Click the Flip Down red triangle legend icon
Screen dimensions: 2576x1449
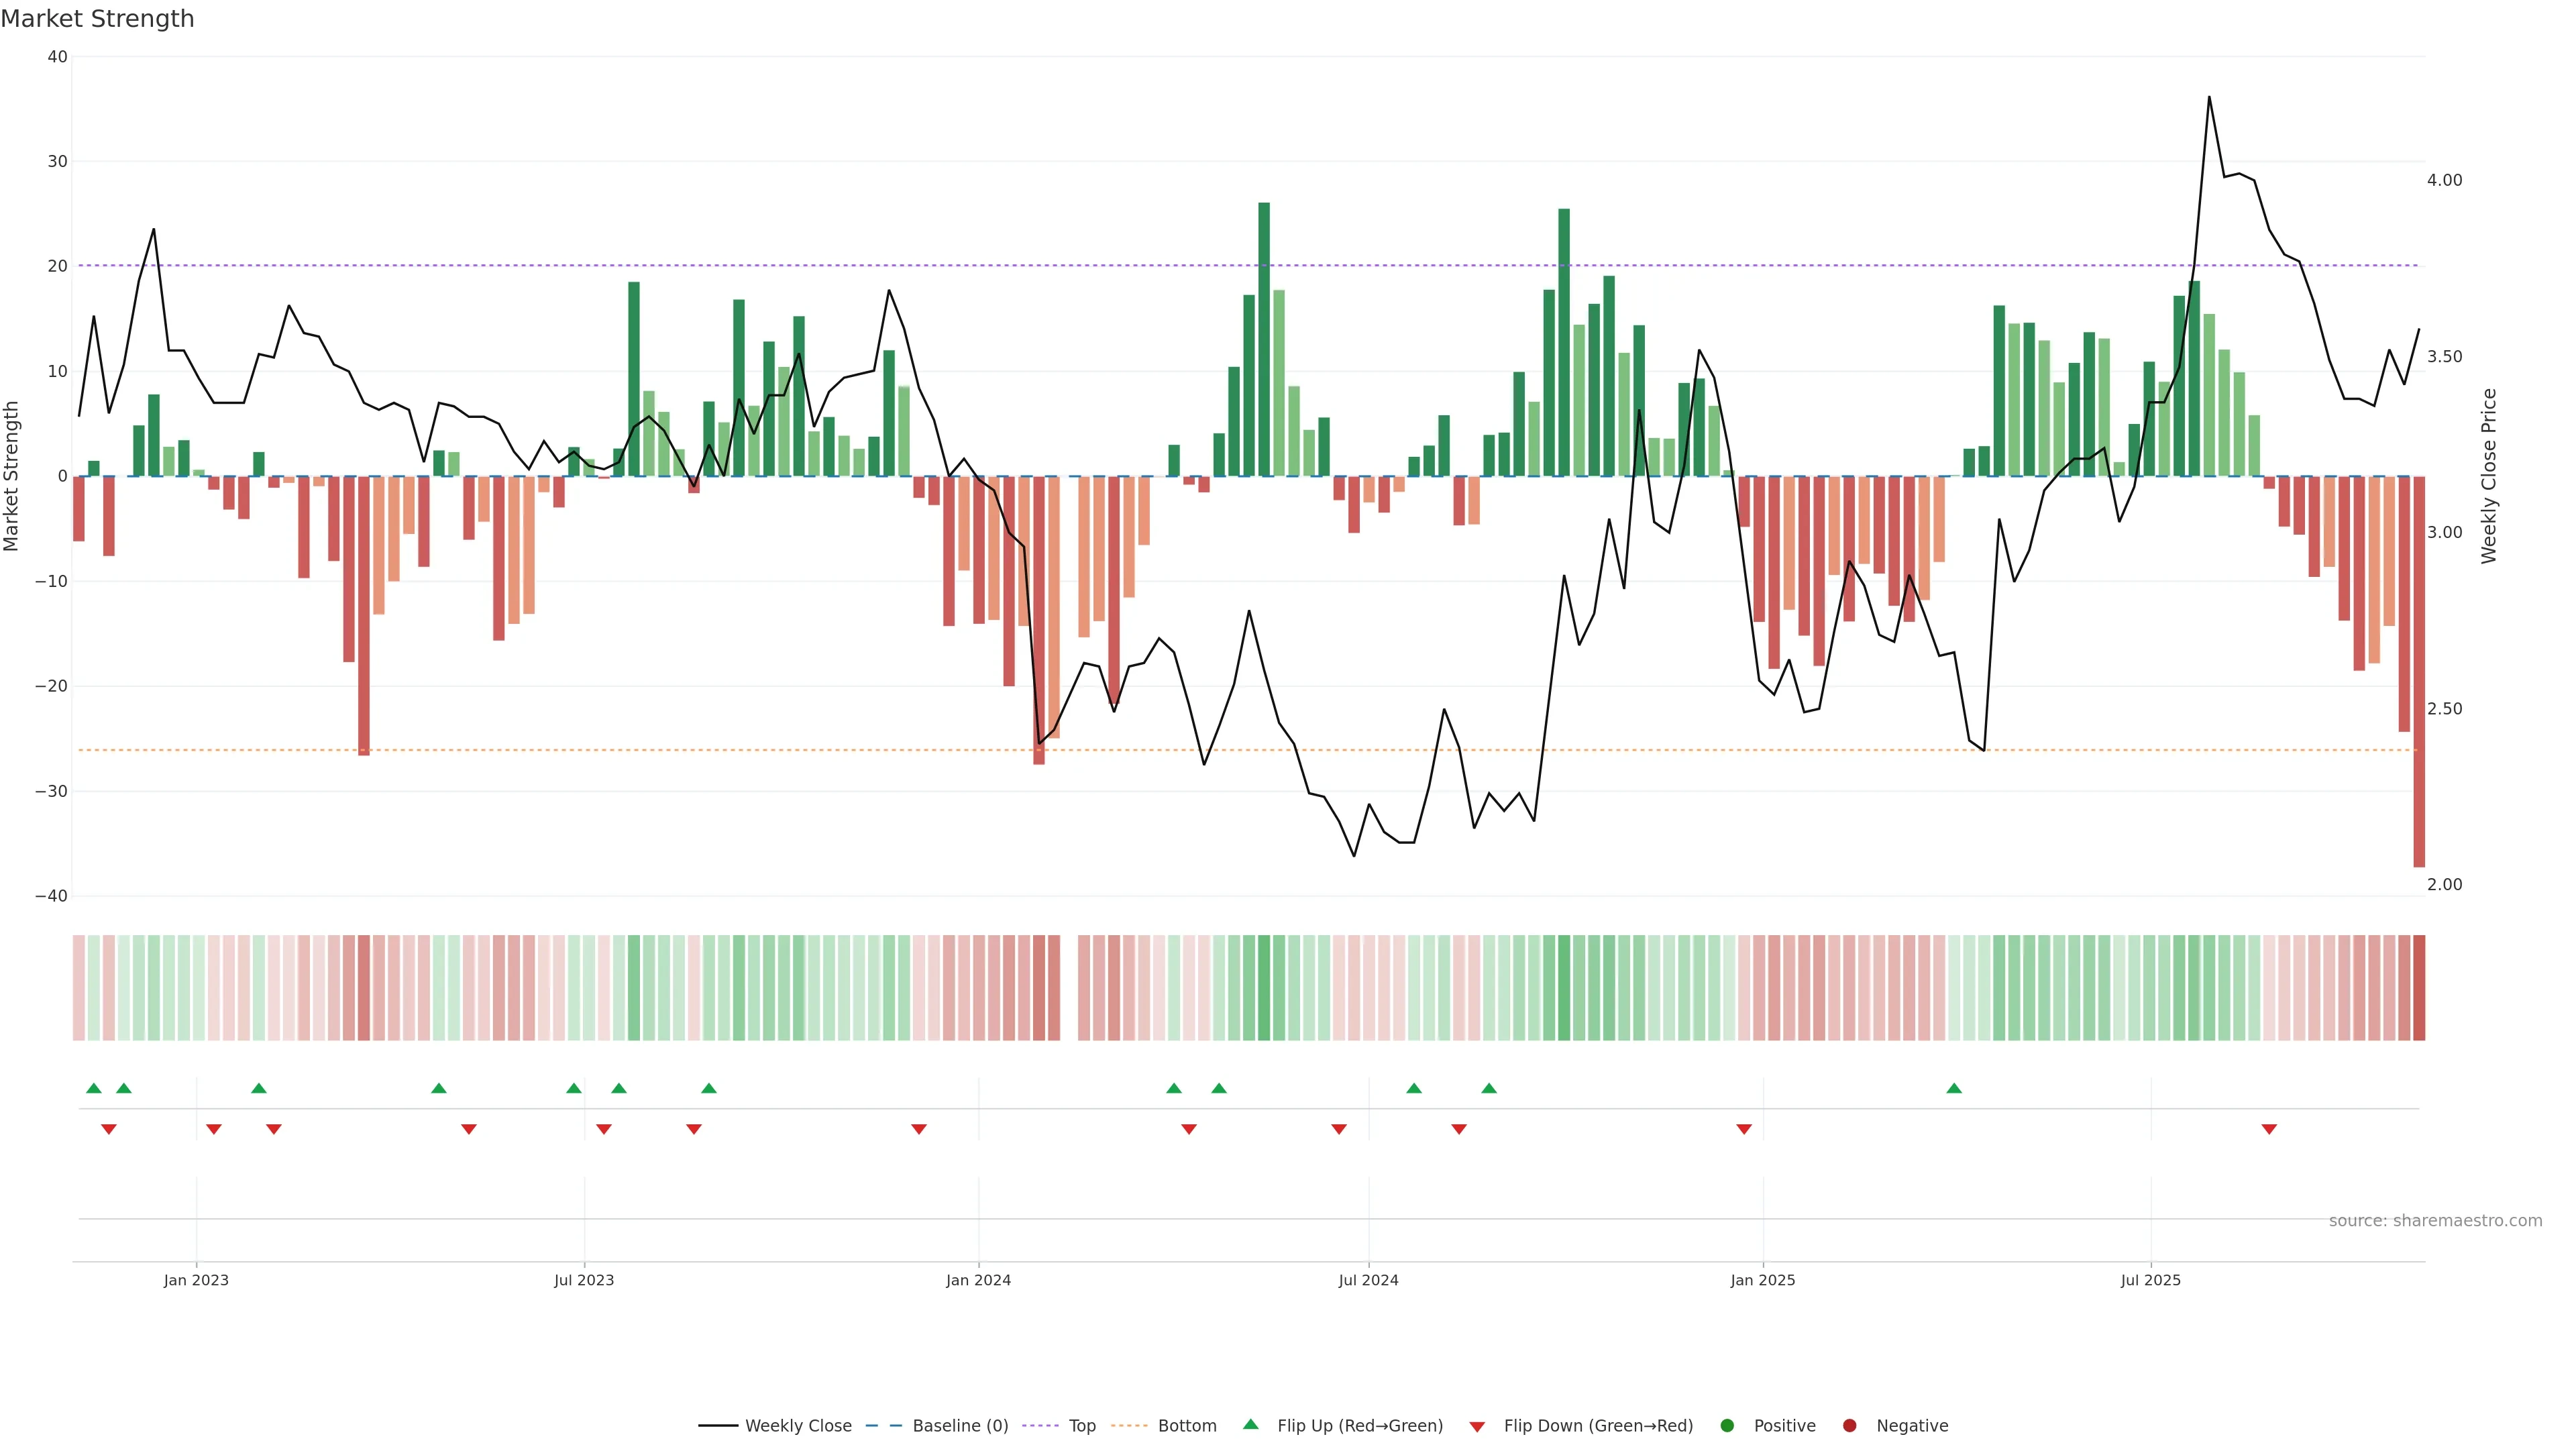(1476, 1426)
